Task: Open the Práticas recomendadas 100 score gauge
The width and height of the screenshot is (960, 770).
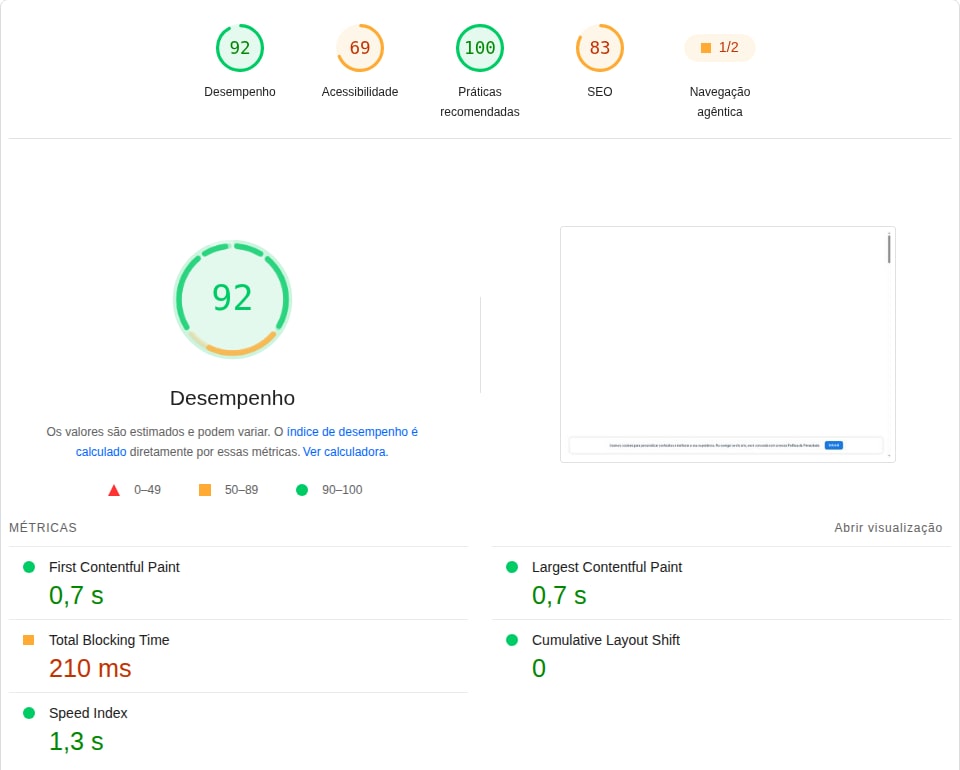Action: [480, 48]
